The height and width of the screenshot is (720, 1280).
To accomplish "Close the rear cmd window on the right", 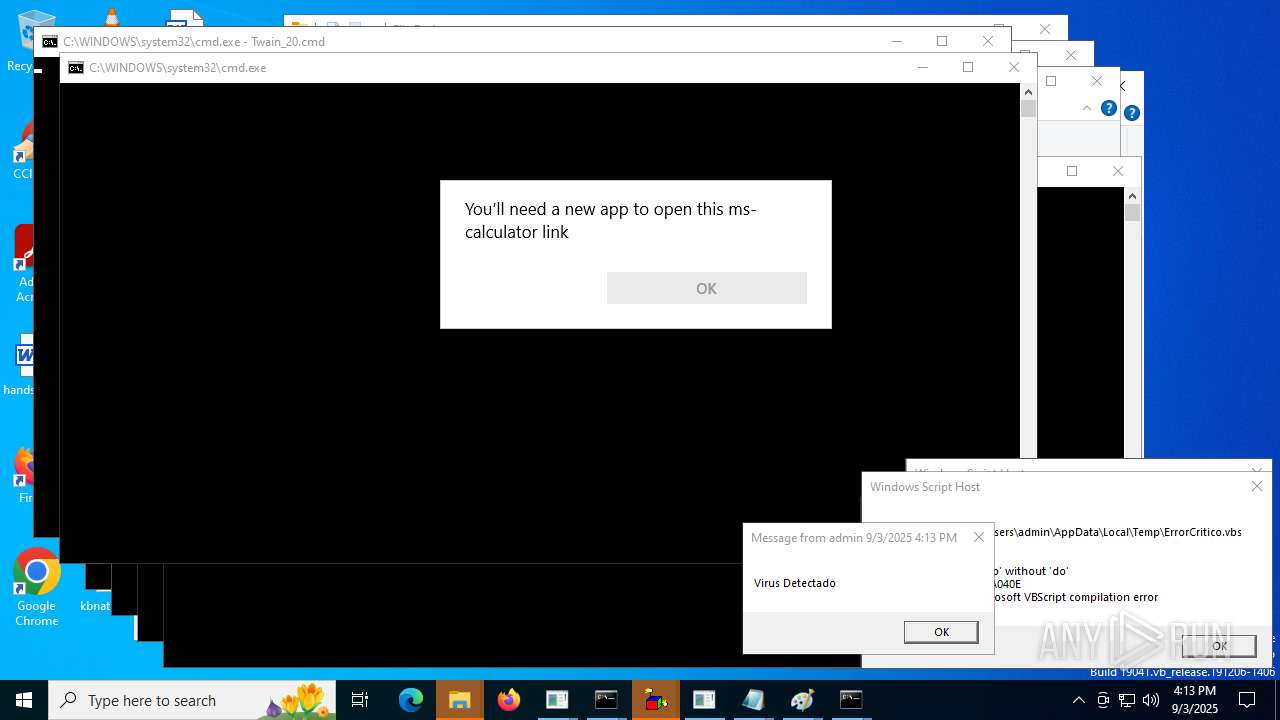I will point(1118,171).
